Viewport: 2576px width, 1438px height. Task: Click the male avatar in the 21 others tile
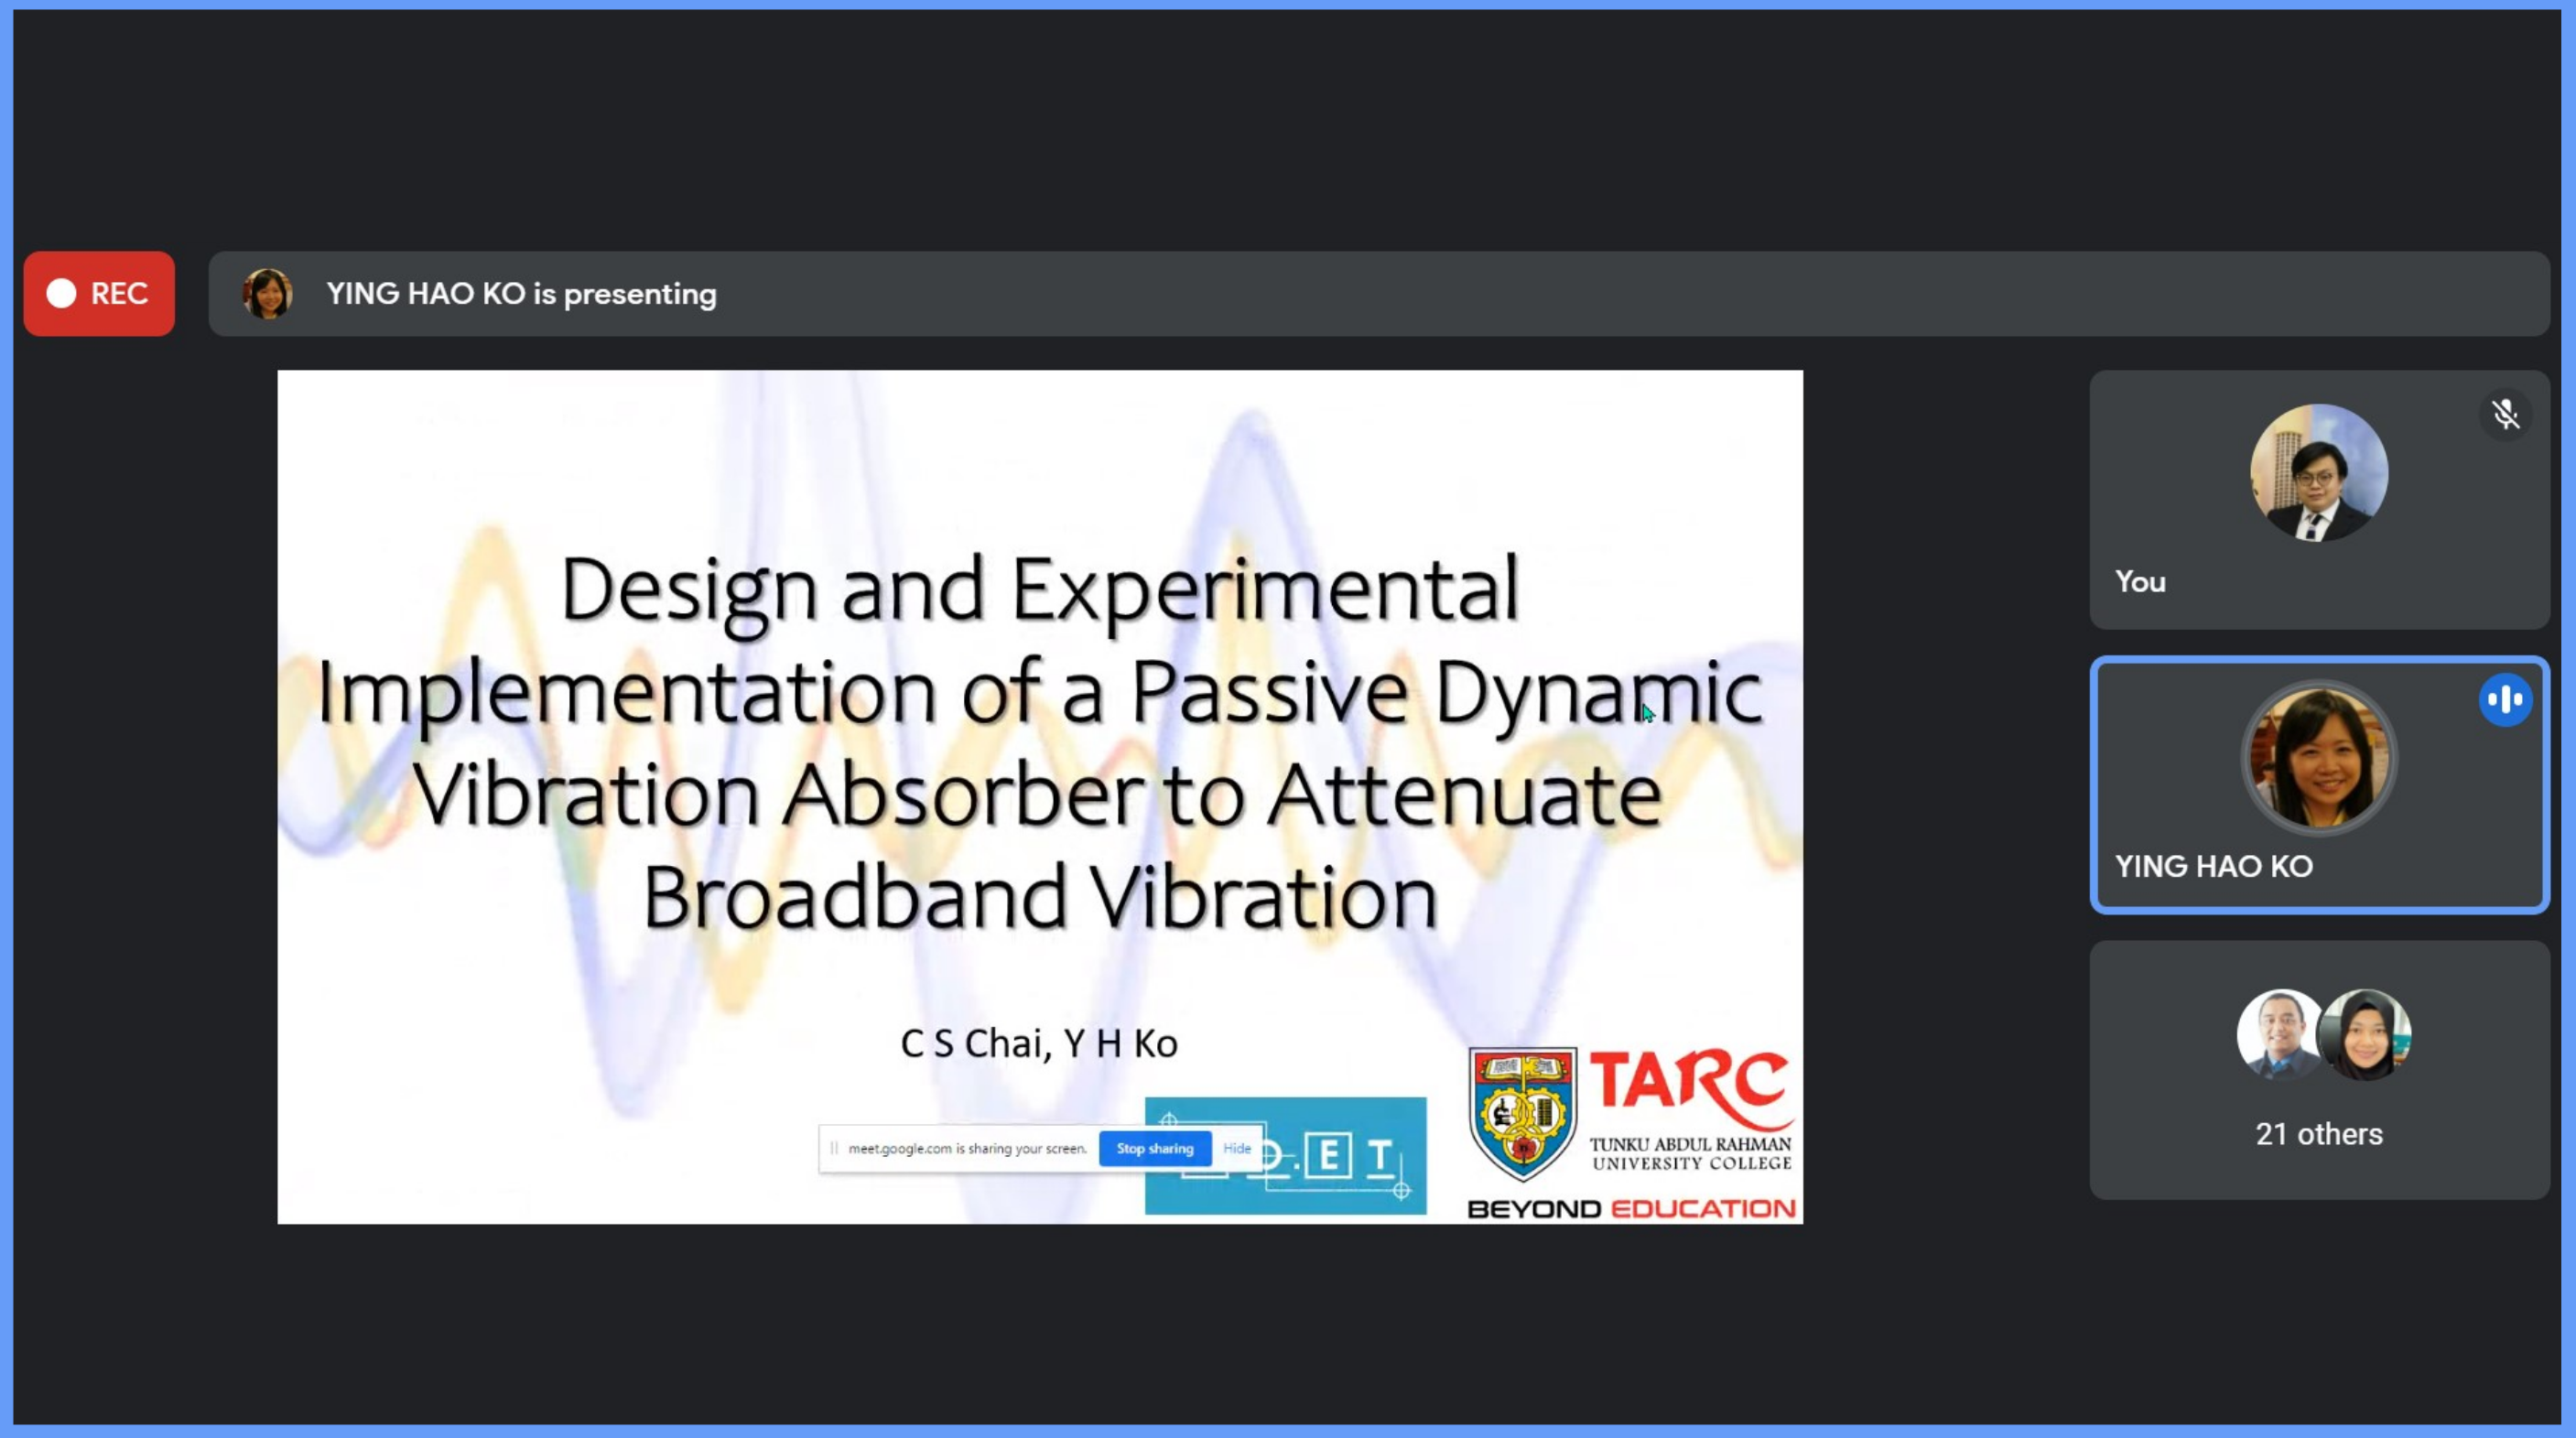click(x=2278, y=1034)
